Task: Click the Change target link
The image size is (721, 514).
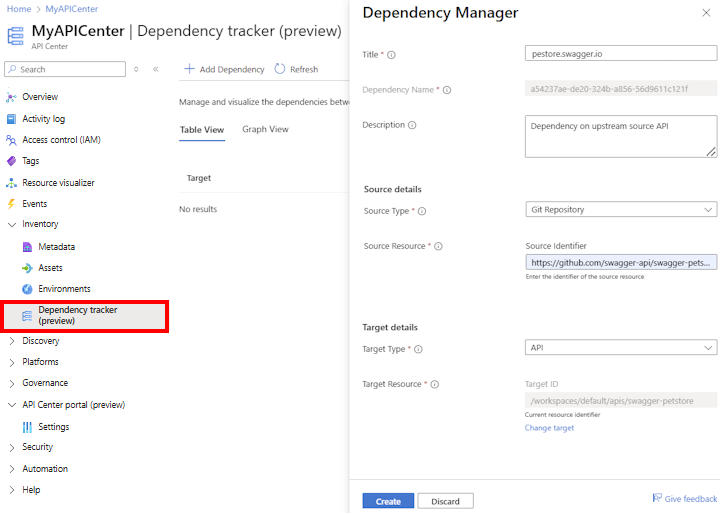Action: pyautogui.click(x=549, y=428)
